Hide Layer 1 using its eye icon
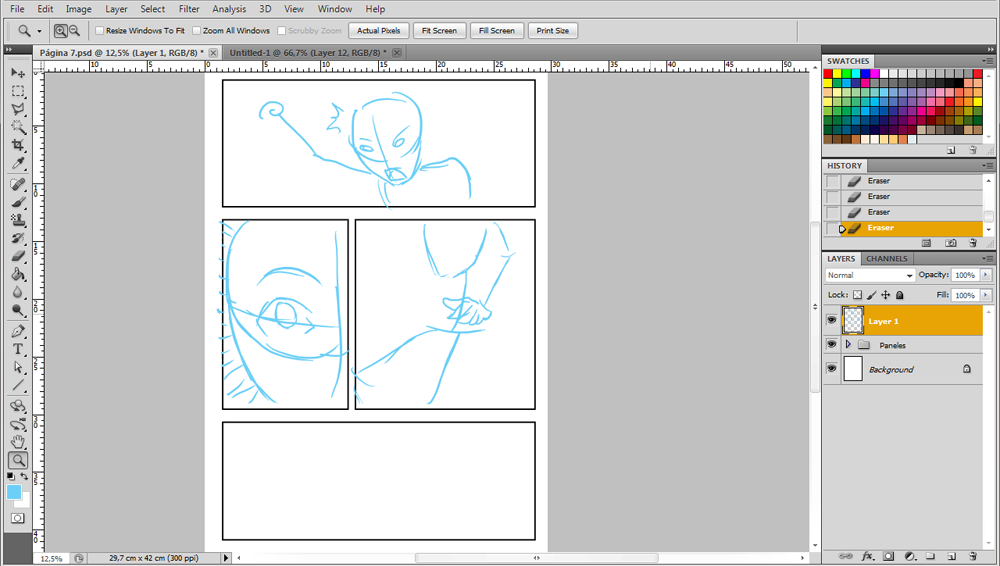The width and height of the screenshot is (1000, 566). coord(831,321)
